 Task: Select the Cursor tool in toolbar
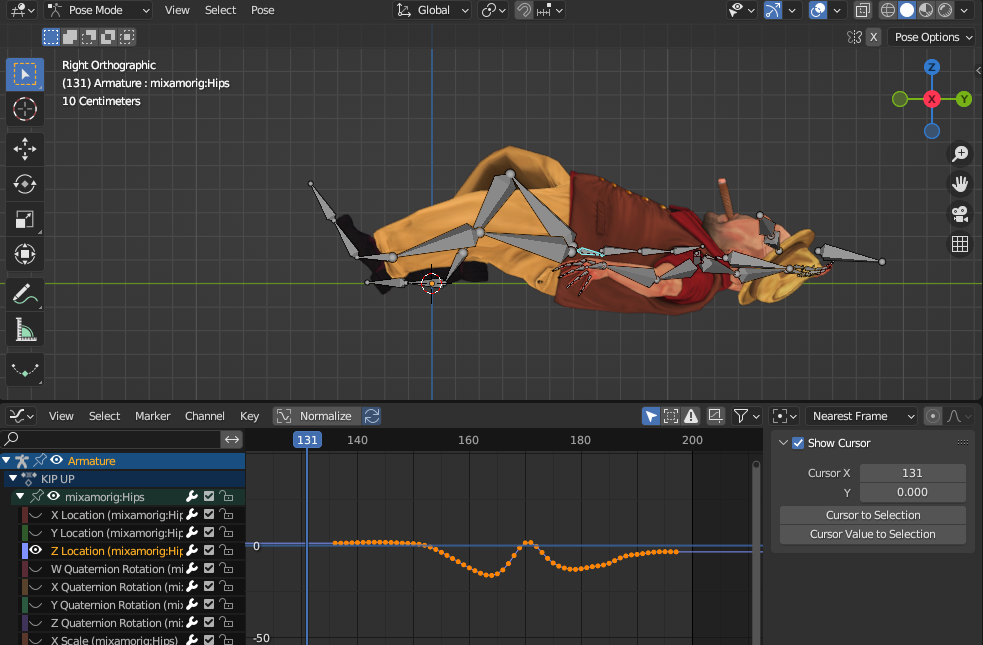25,109
